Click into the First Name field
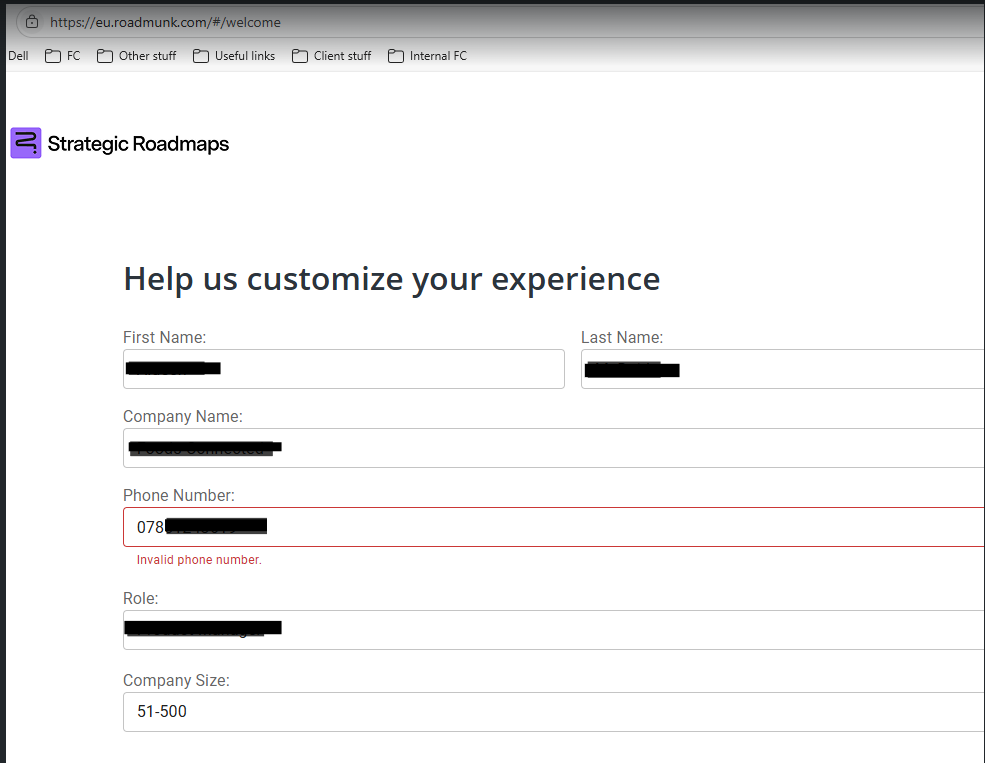 tap(400, 369)
